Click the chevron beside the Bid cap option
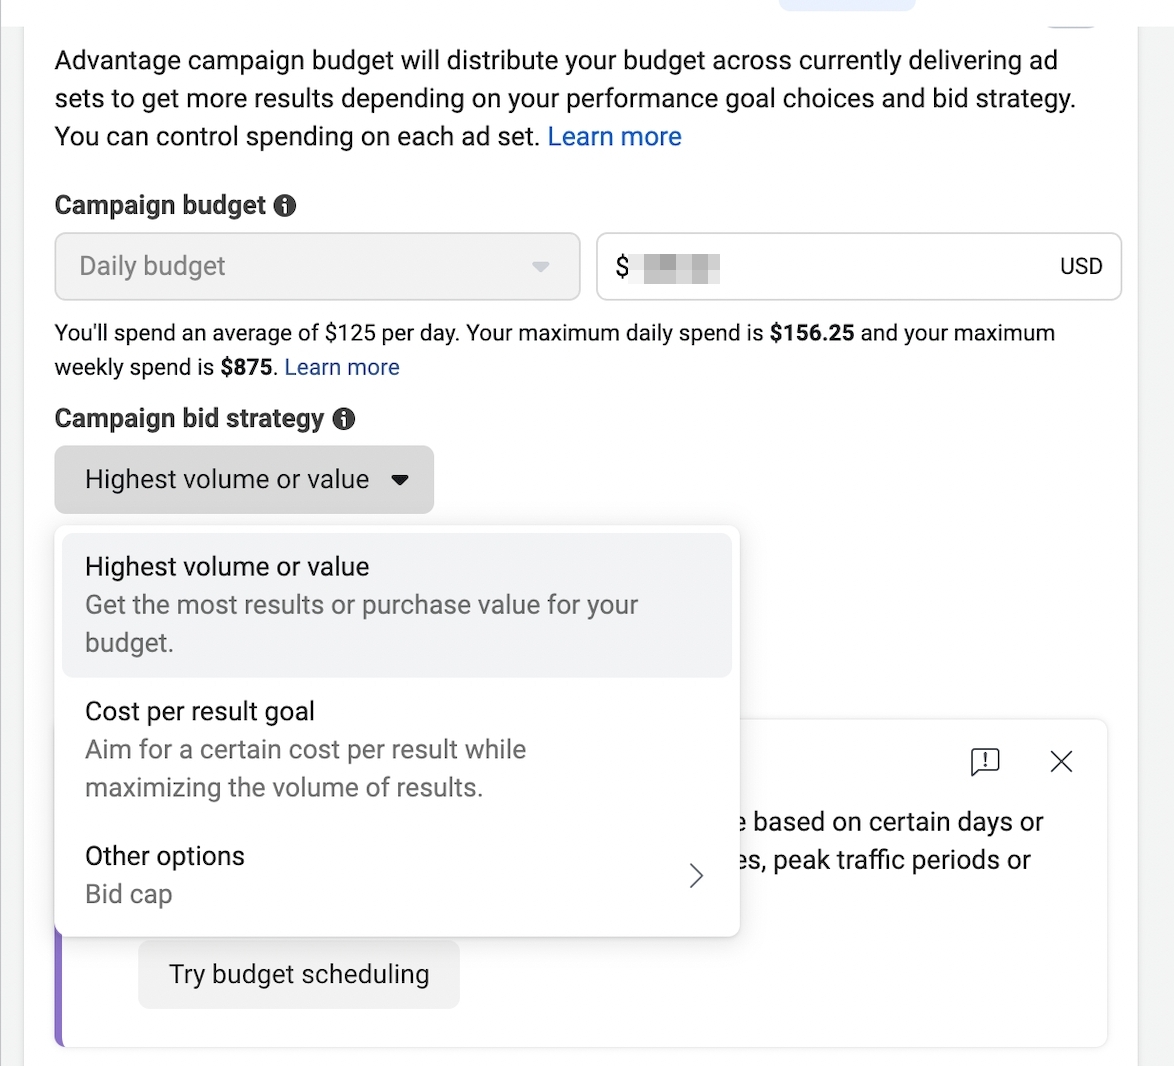This screenshot has height=1066, width=1174. [696, 875]
